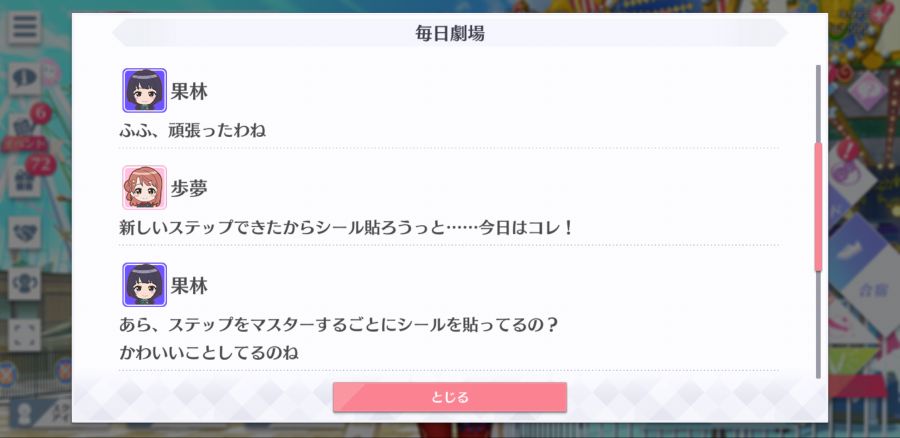Click Karin's avatar in the last message
This screenshot has height=438, width=900.
point(145,285)
